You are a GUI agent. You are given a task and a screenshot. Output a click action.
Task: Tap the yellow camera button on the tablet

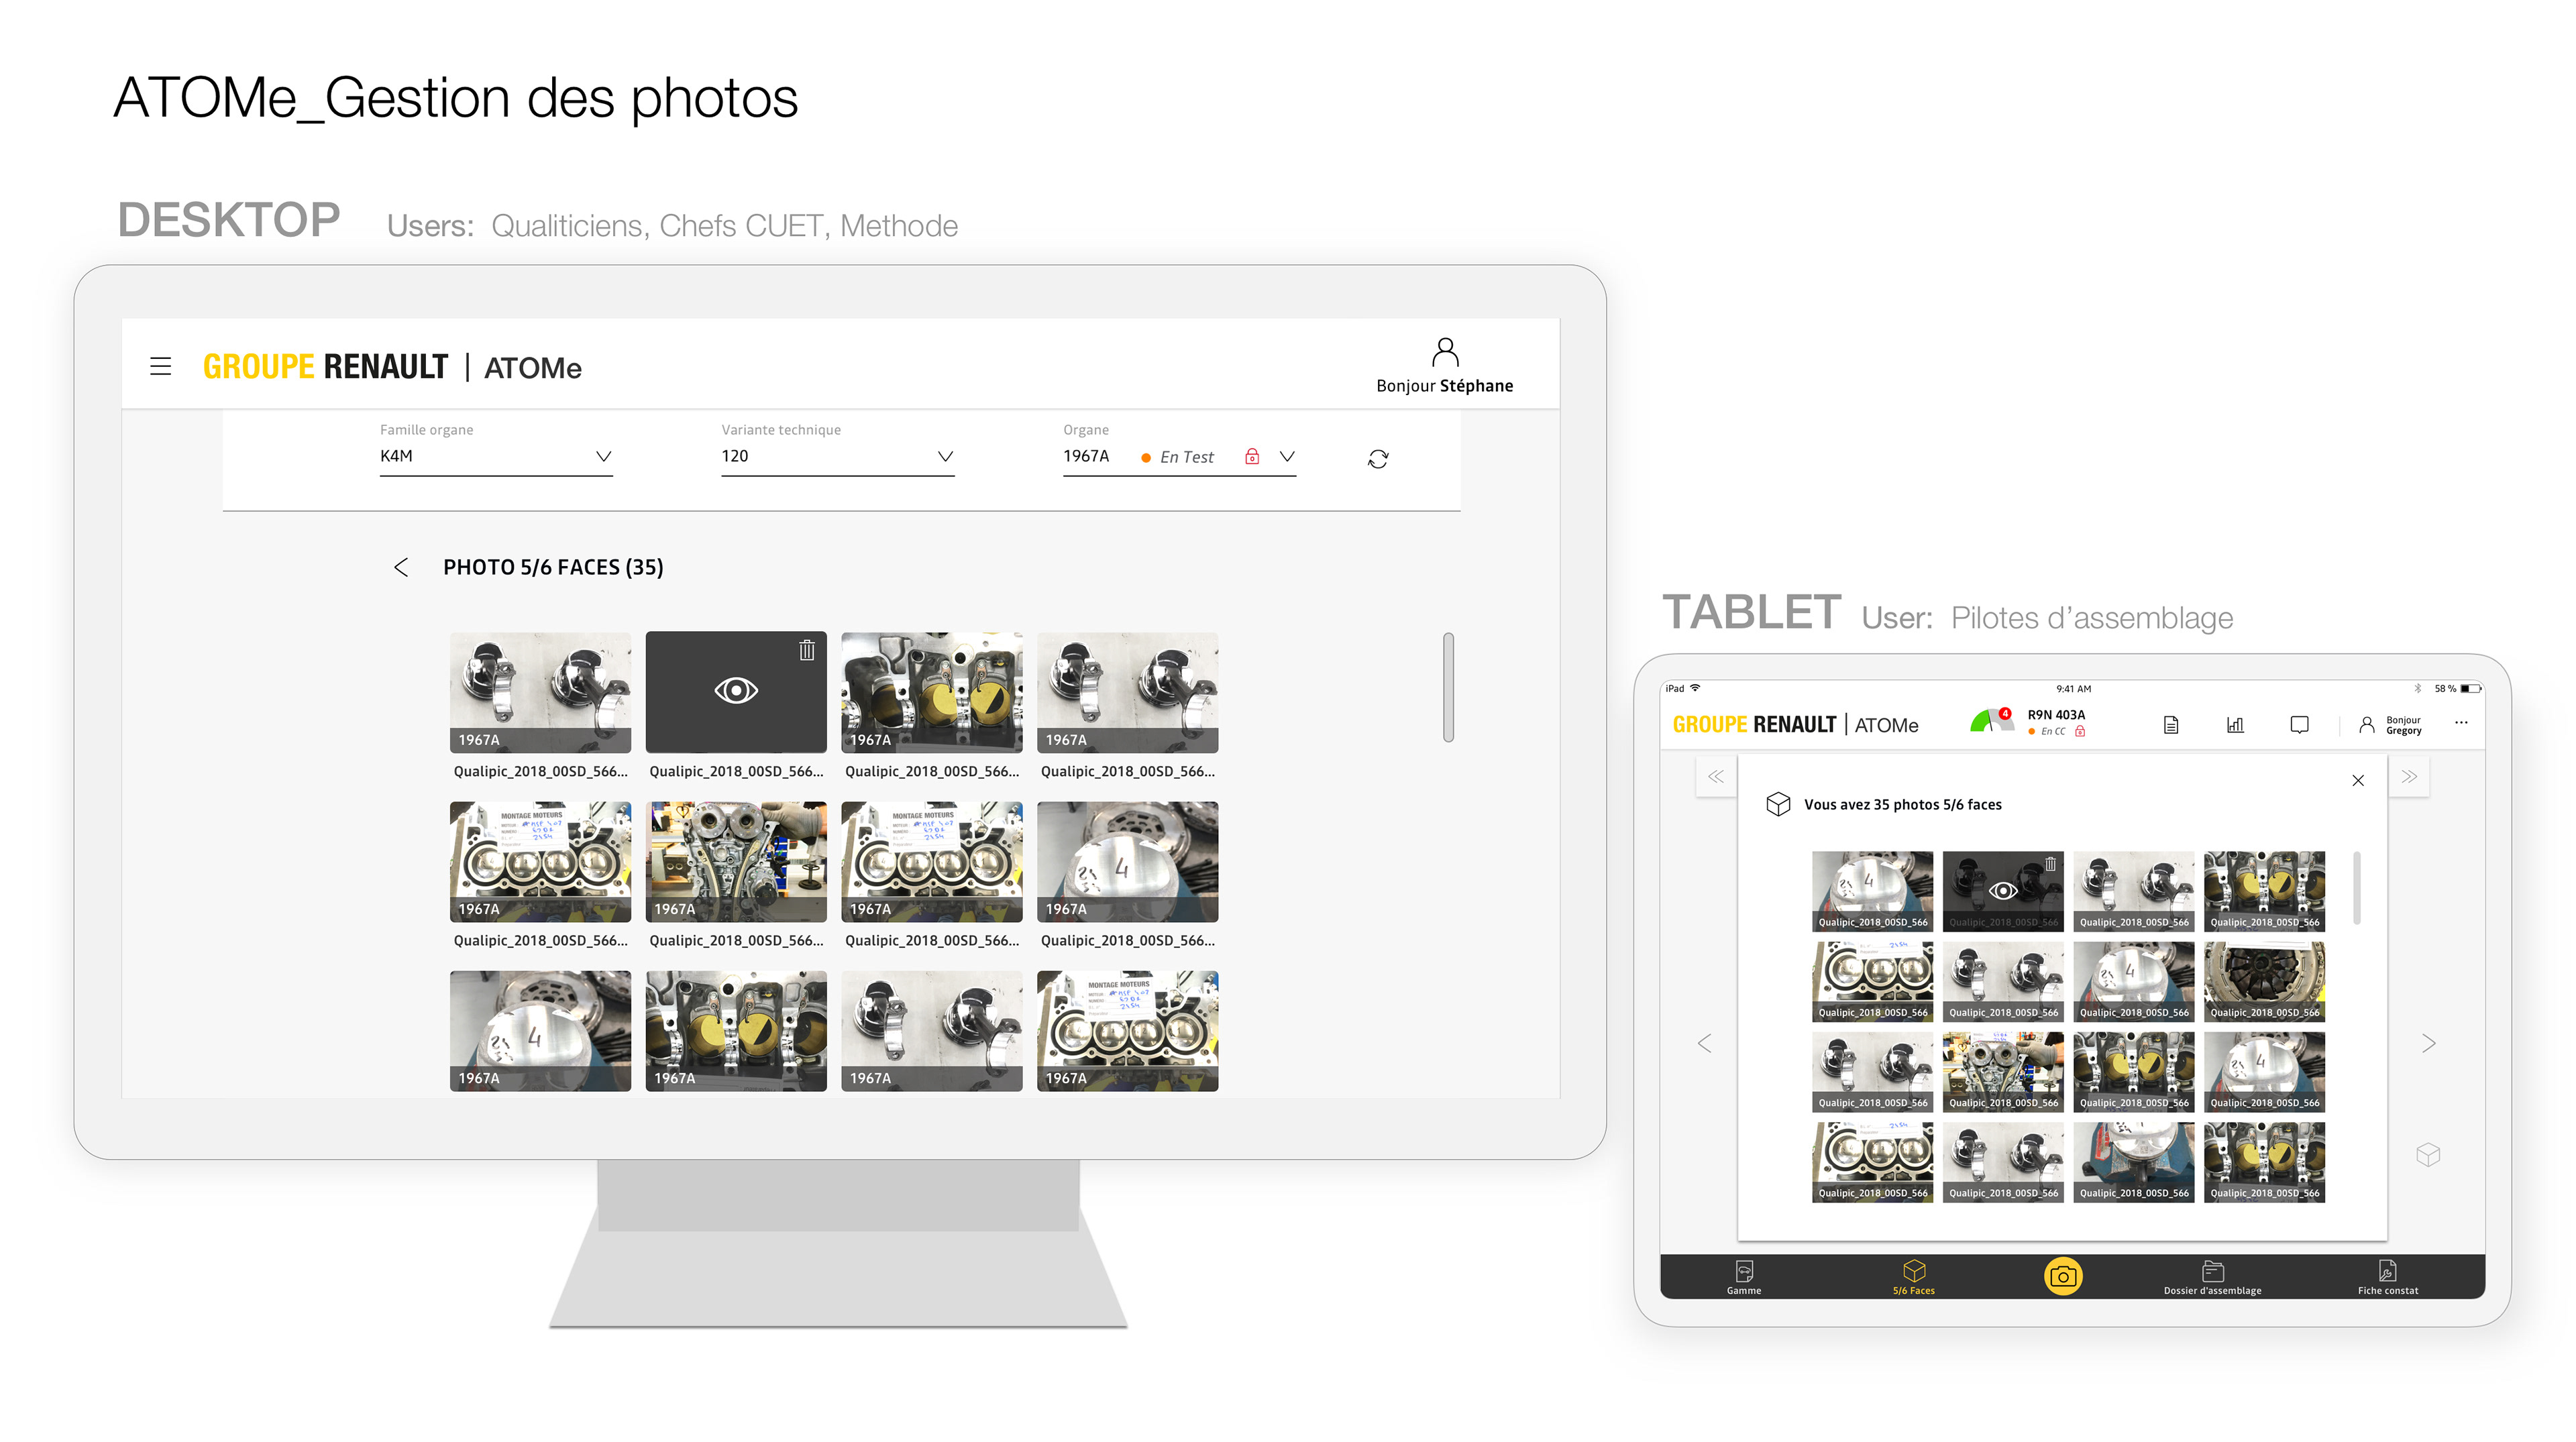point(2062,1276)
